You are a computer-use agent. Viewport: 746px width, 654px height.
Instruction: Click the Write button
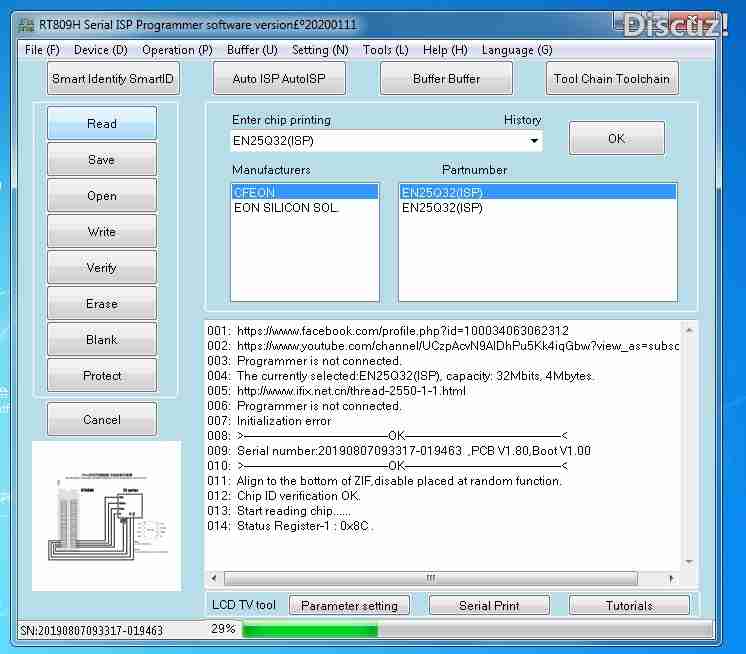(102, 232)
